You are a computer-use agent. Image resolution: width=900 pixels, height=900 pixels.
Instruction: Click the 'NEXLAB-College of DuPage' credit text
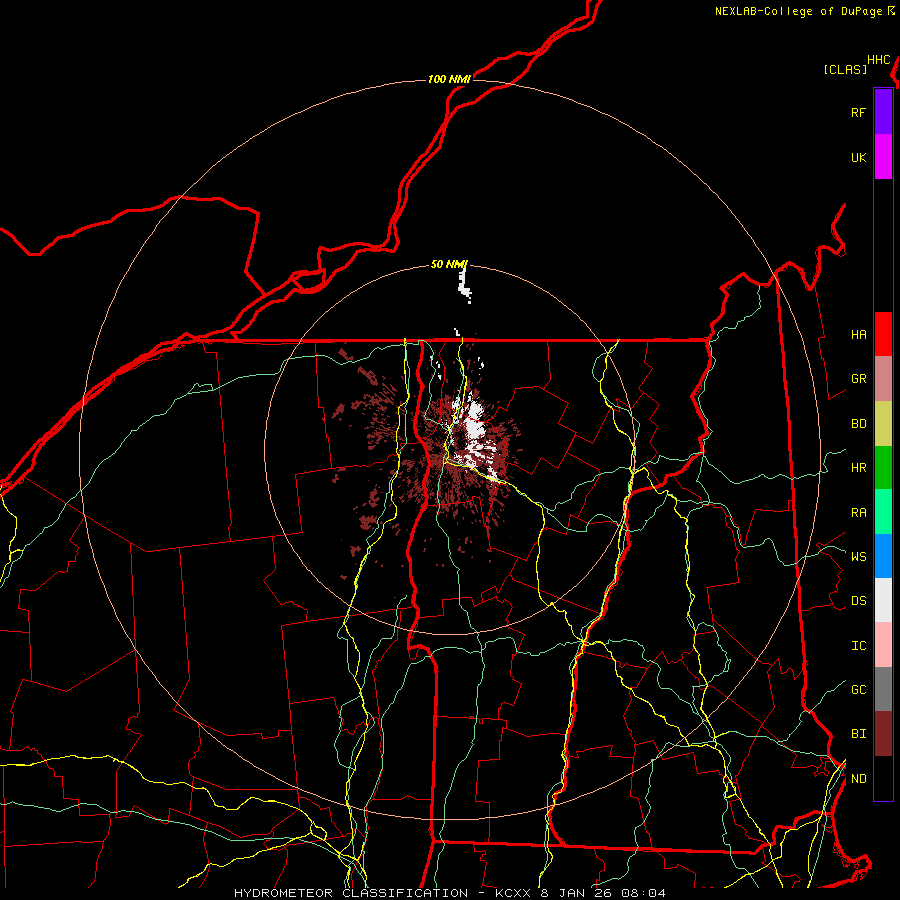pyautogui.click(x=798, y=11)
